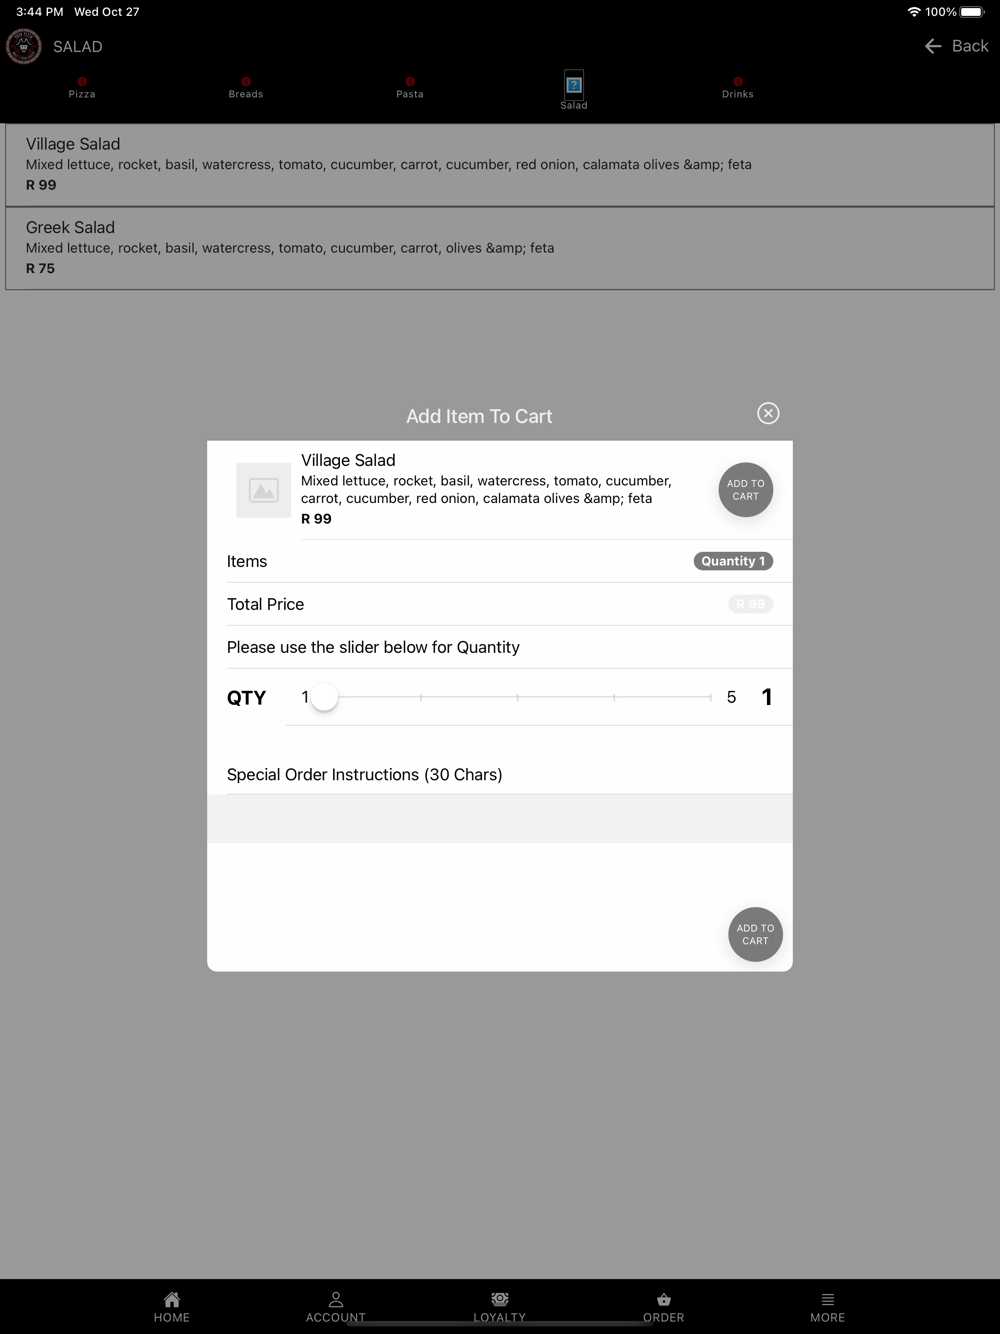
Task: Tap the battery indicator icon
Action: pyautogui.click(x=973, y=12)
